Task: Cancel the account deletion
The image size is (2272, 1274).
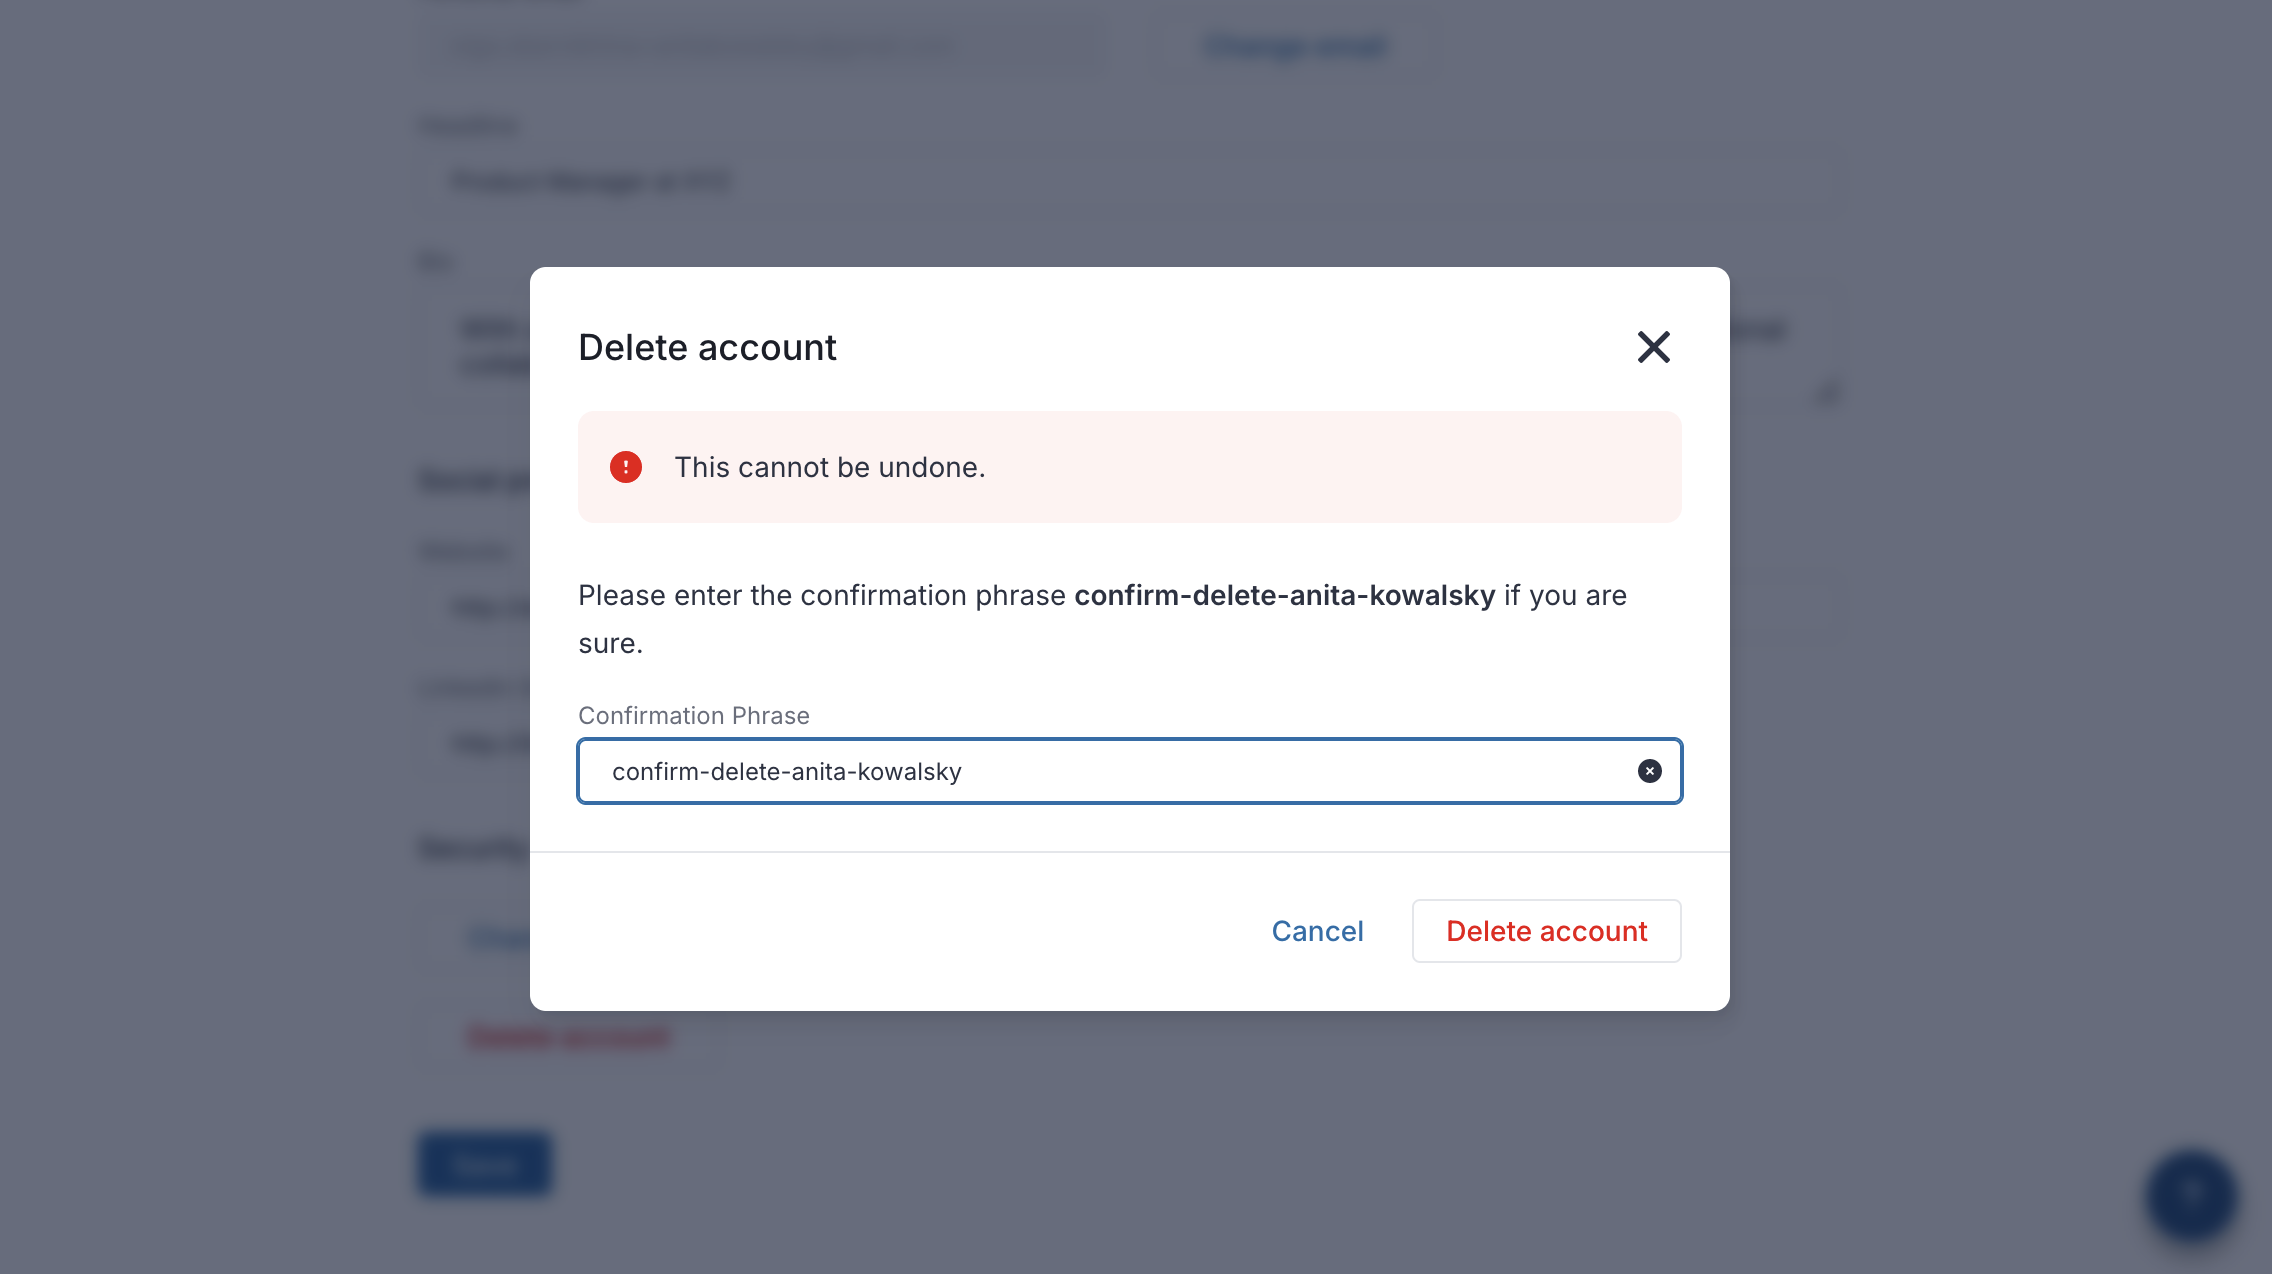Action: tap(1317, 931)
